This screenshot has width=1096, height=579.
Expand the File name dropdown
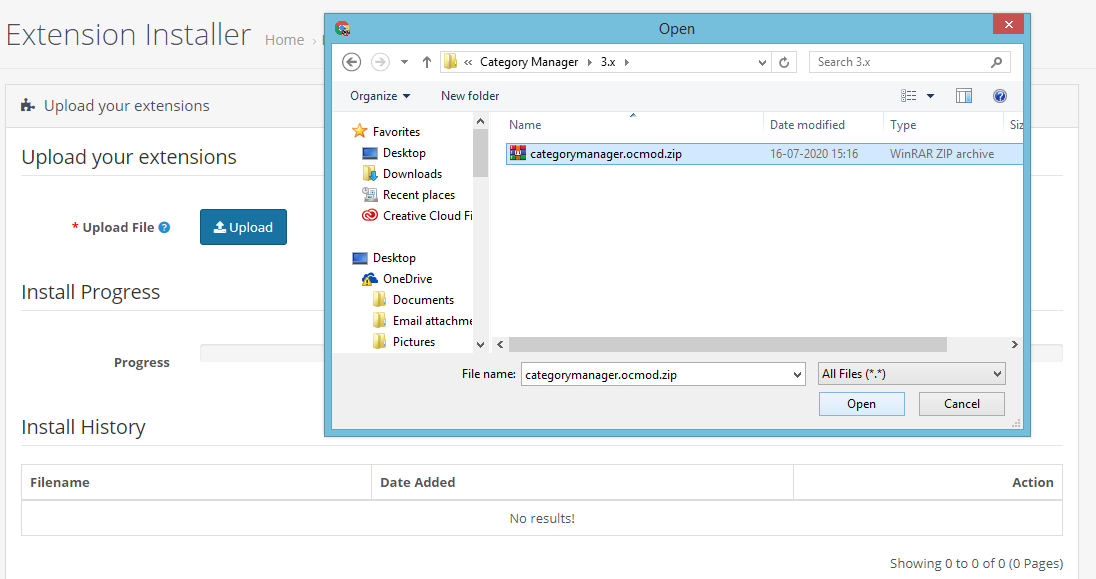798,374
